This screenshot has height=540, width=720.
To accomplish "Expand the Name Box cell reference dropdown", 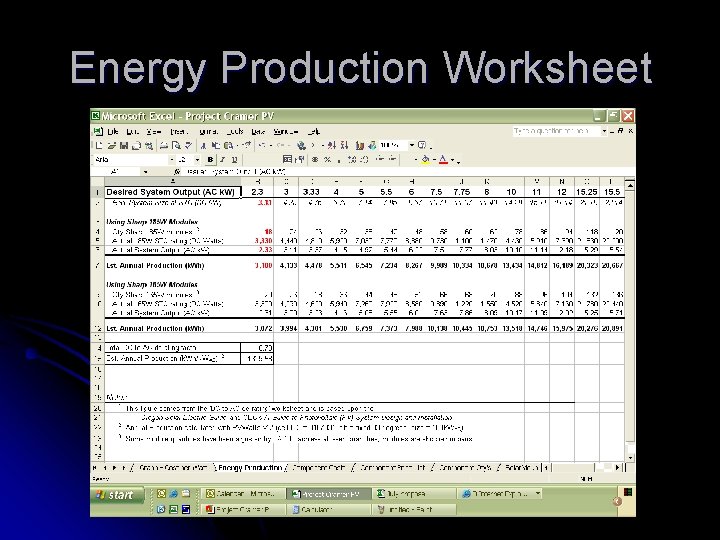I will 146,172.
